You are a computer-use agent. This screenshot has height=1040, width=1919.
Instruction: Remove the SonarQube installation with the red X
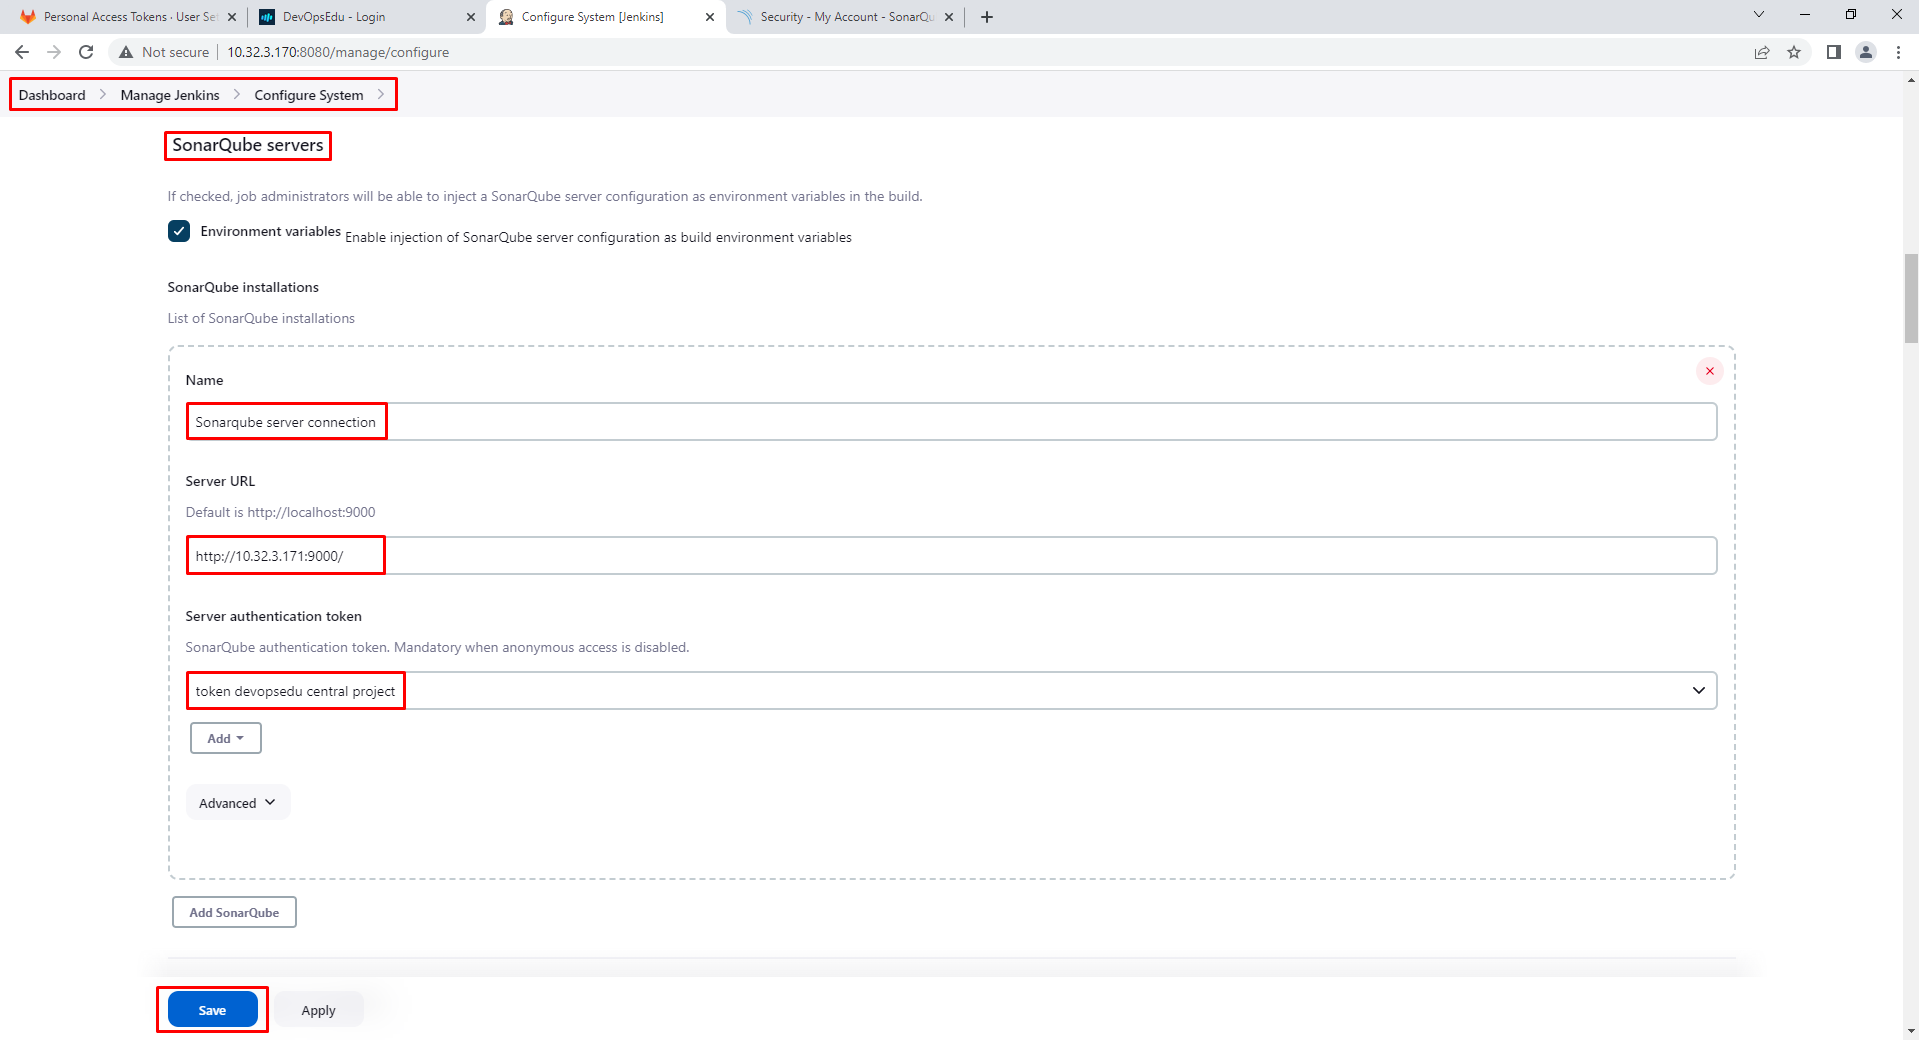(x=1710, y=371)
